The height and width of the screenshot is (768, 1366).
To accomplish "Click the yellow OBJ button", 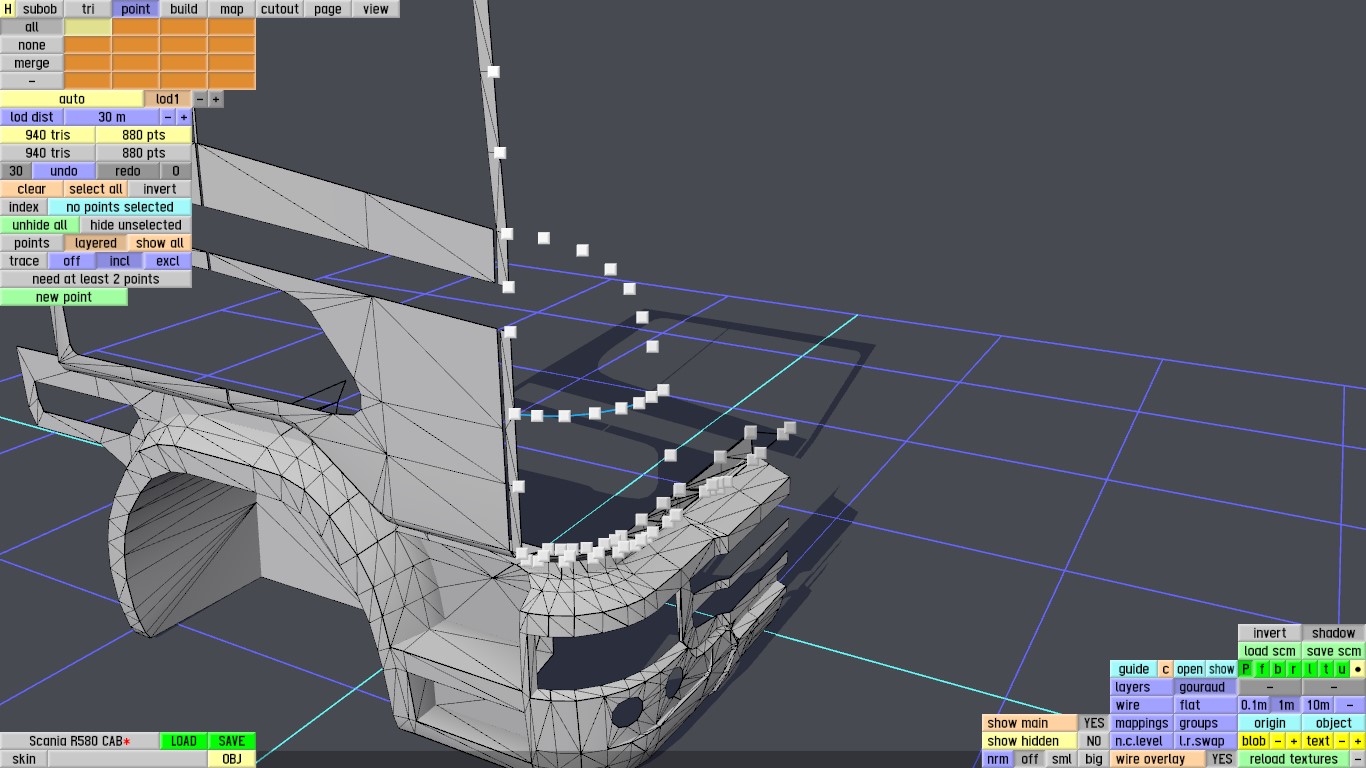I will pos(232,759).
